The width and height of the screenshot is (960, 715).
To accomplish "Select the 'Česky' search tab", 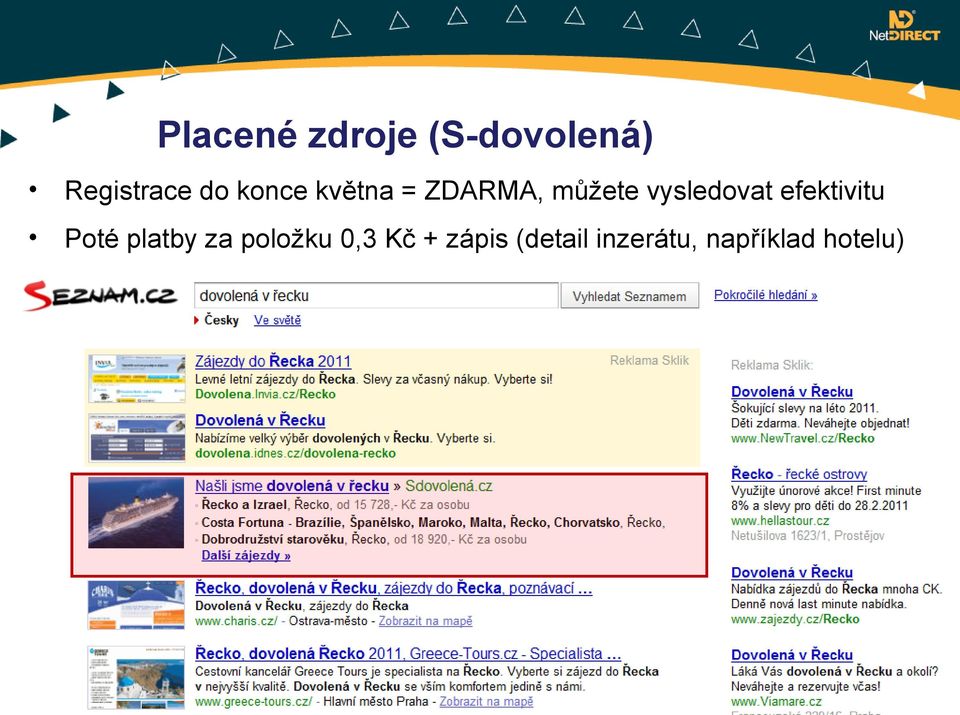I will (x=221, y=320).
